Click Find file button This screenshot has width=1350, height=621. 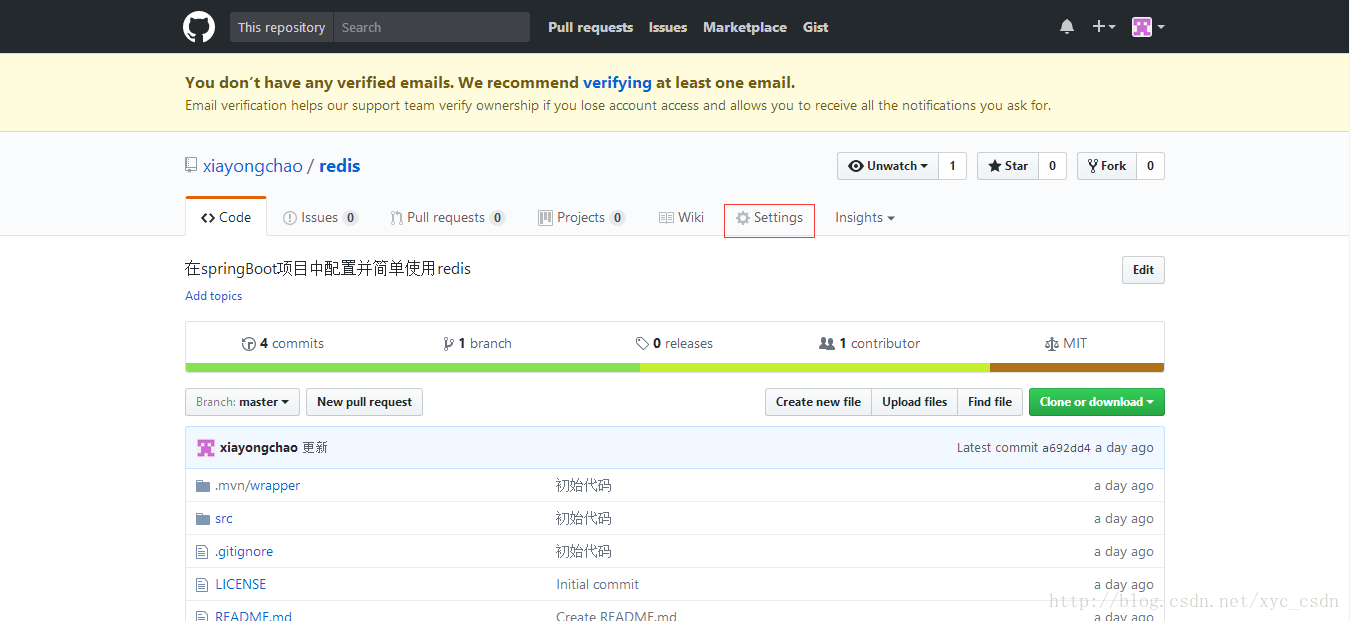tap(990, 402)
